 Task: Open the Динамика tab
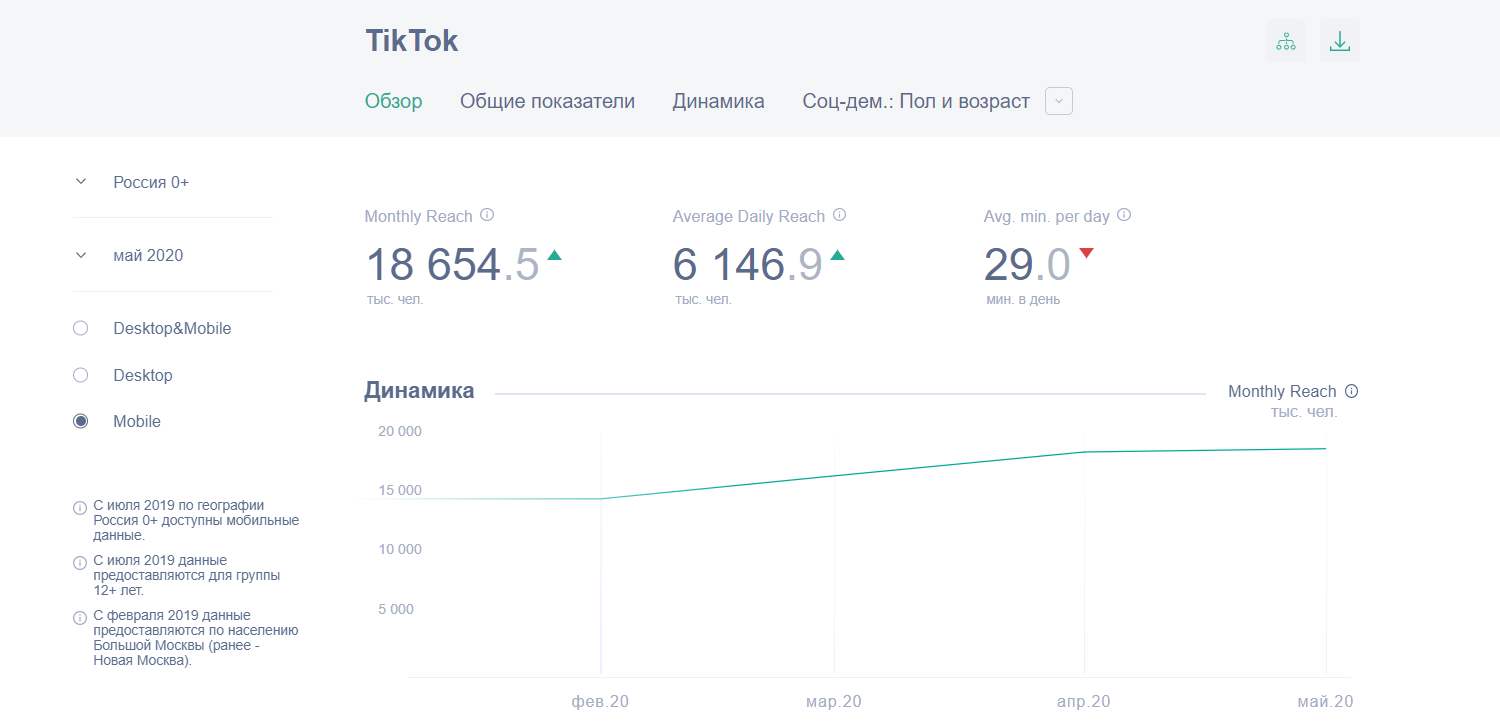coord(718,101)
